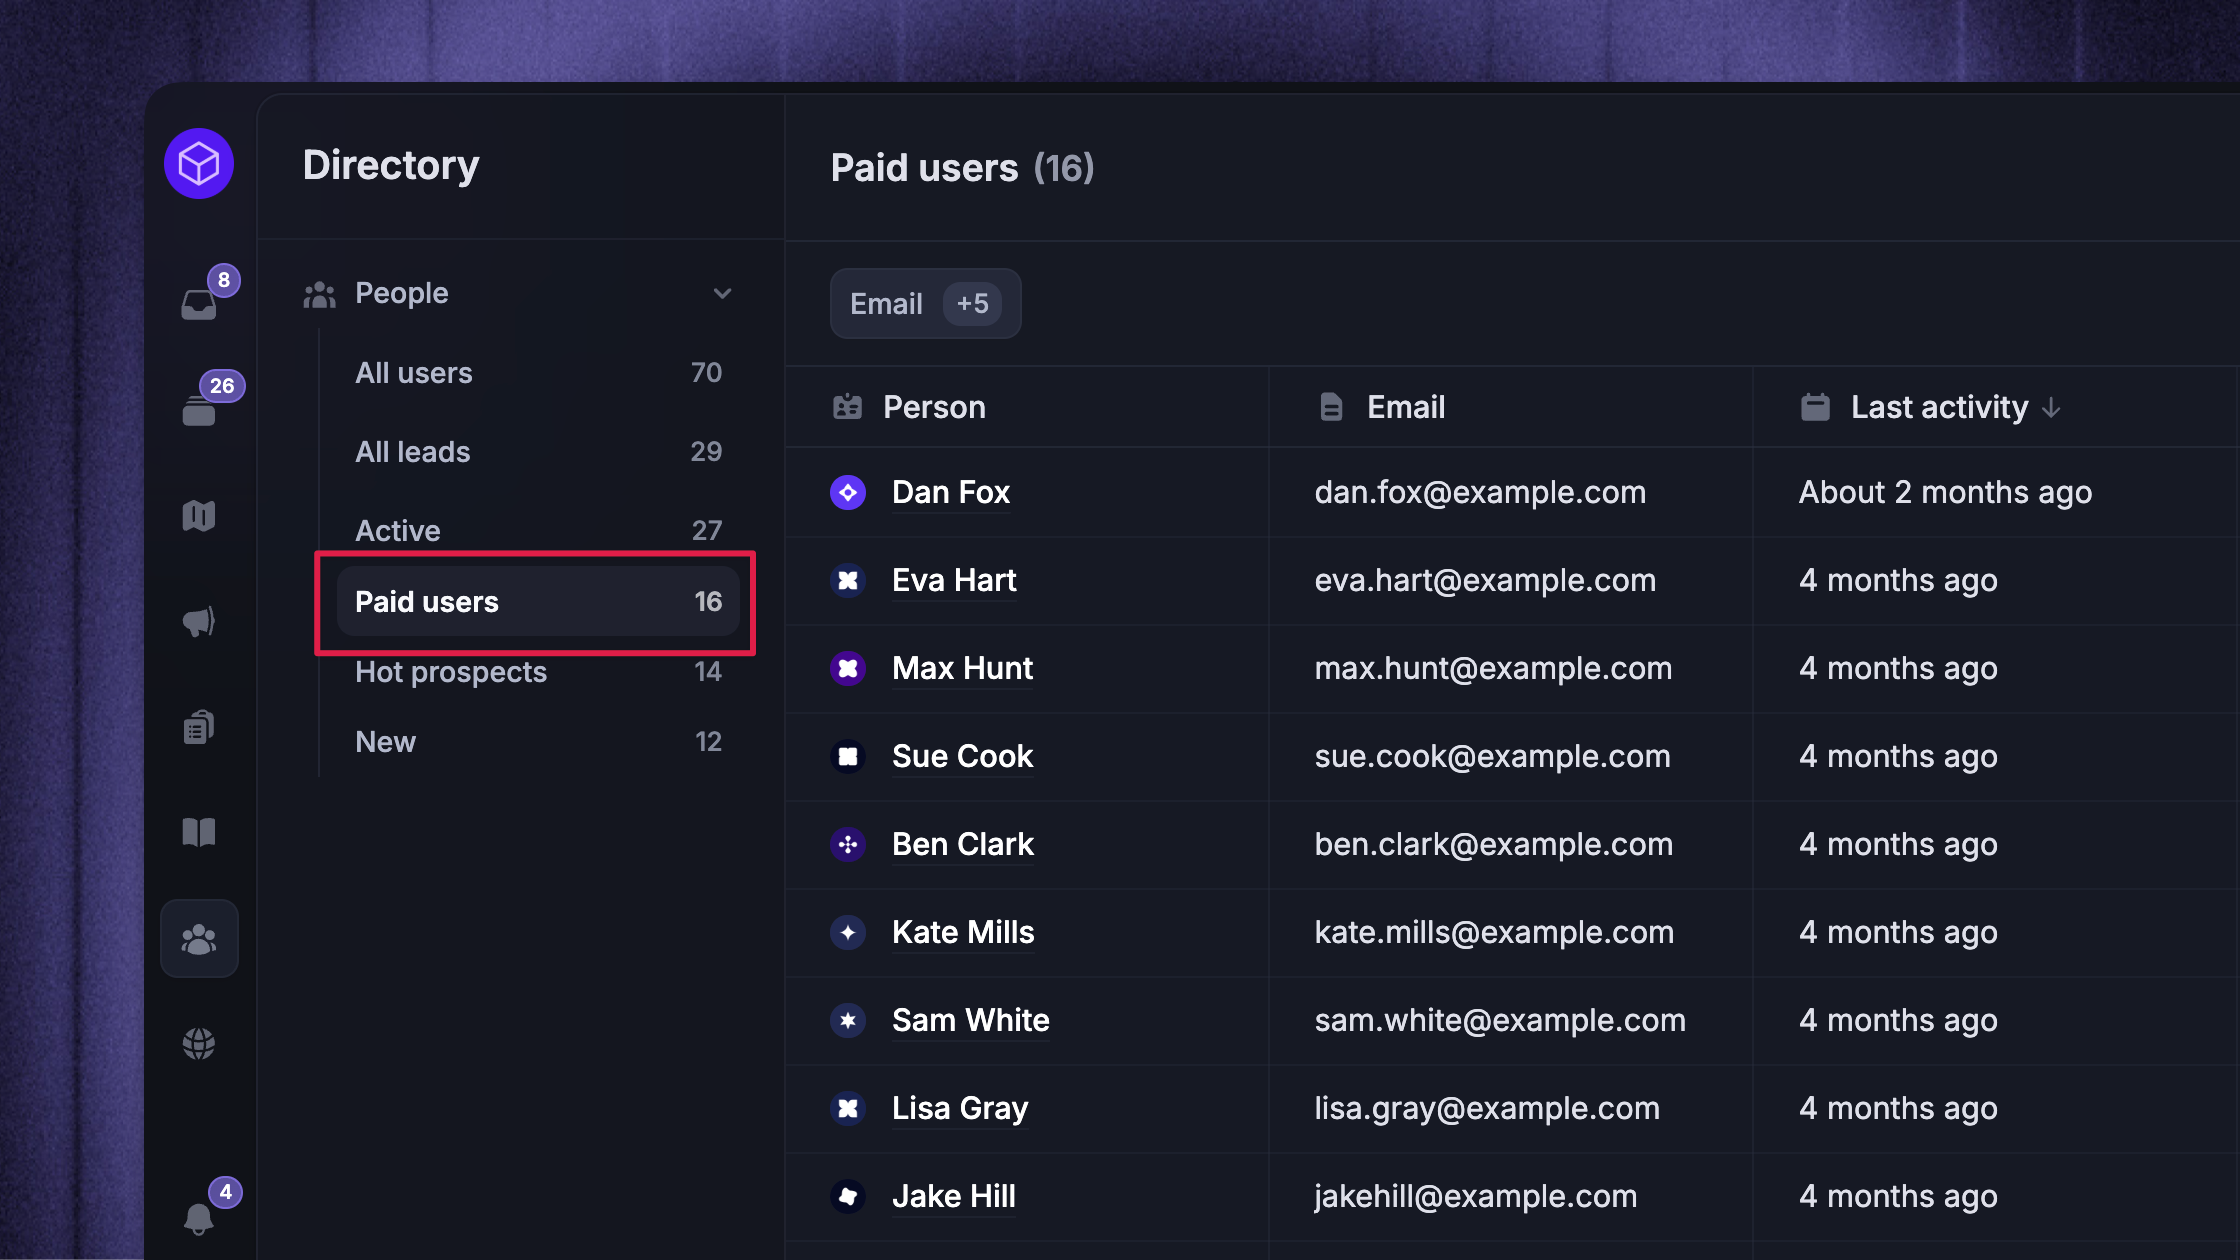2240x1260 pixels.
Task: Open the notifications bell with badge 4
Action: pos(199,1218)
